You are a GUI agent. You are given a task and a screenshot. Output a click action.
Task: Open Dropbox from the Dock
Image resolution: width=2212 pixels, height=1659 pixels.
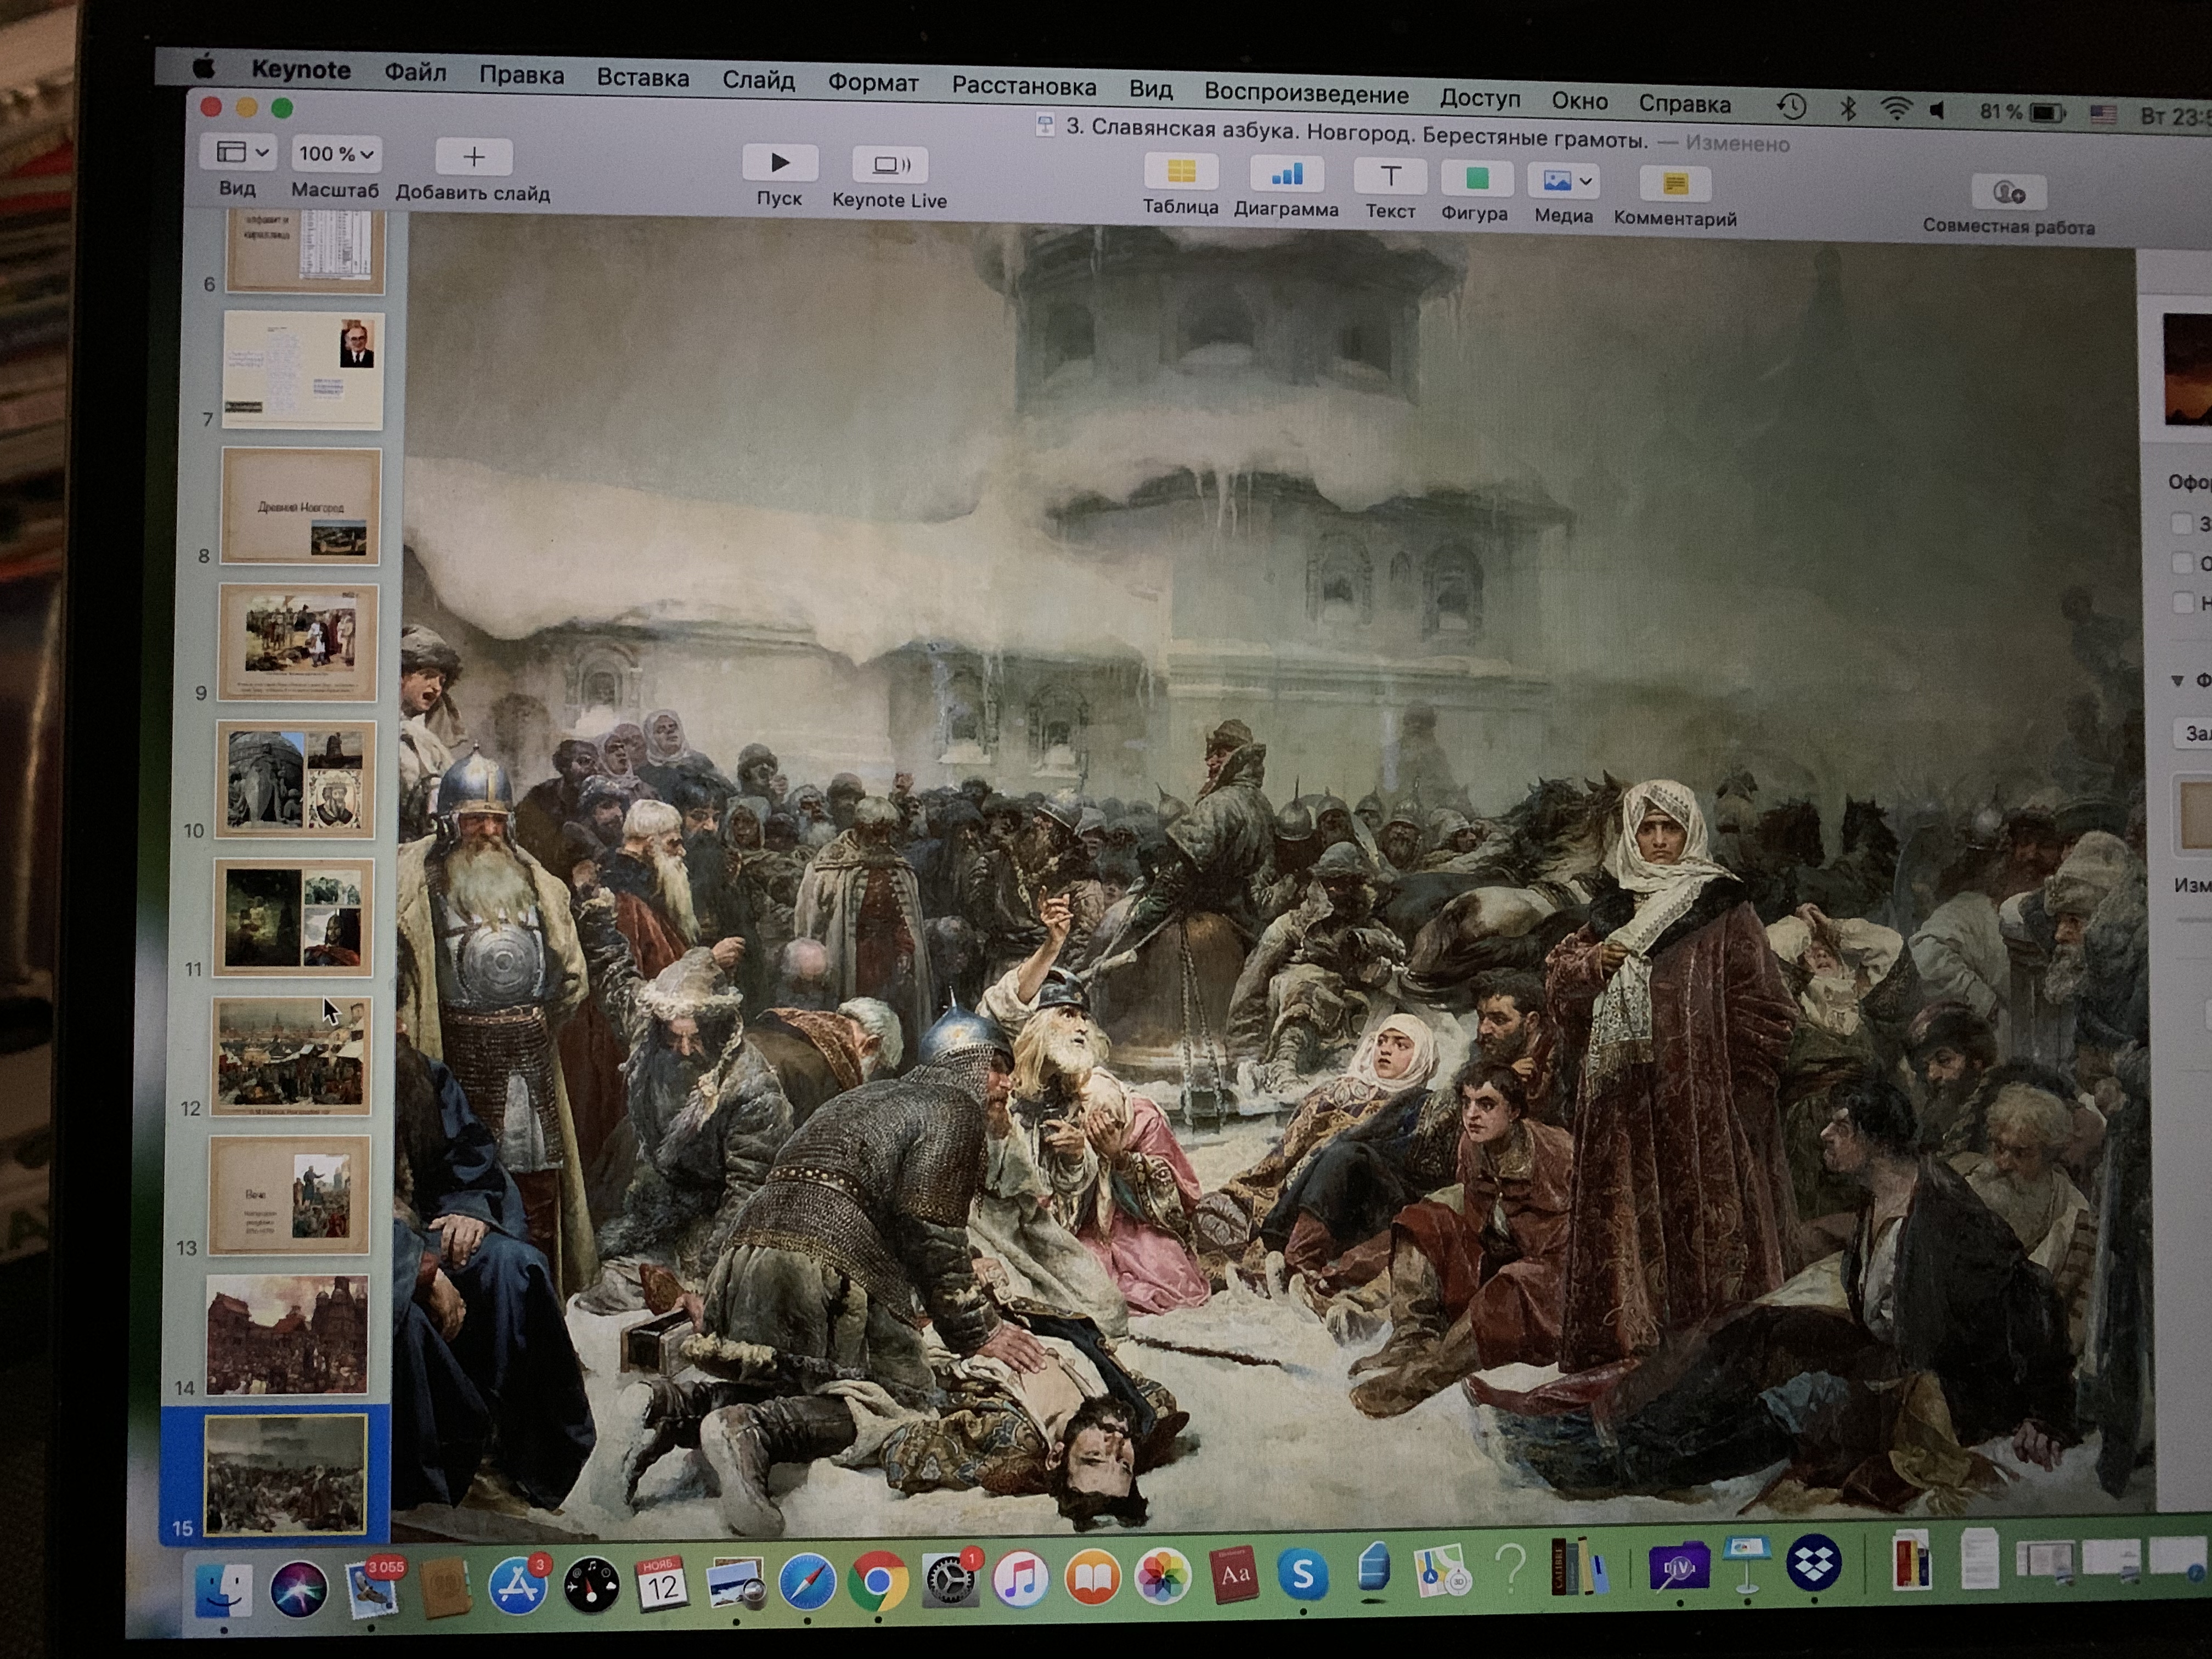[1813, 1563]
